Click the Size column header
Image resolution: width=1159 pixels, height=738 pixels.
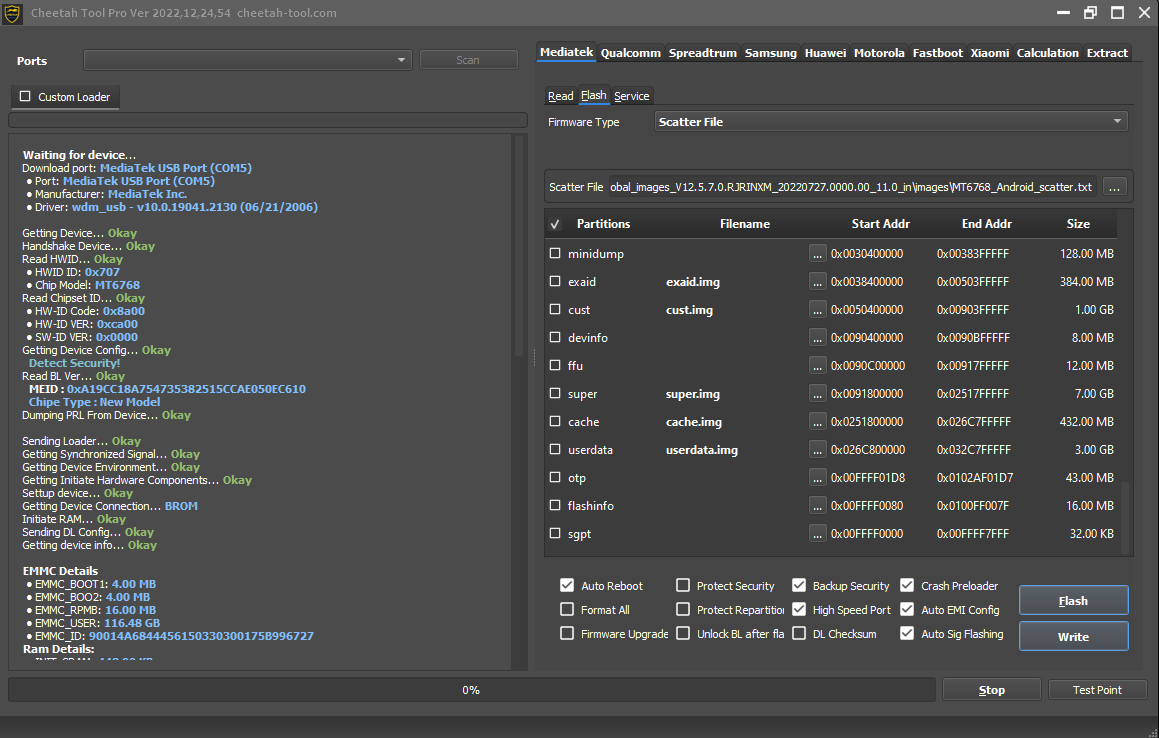click(1078, 224)
